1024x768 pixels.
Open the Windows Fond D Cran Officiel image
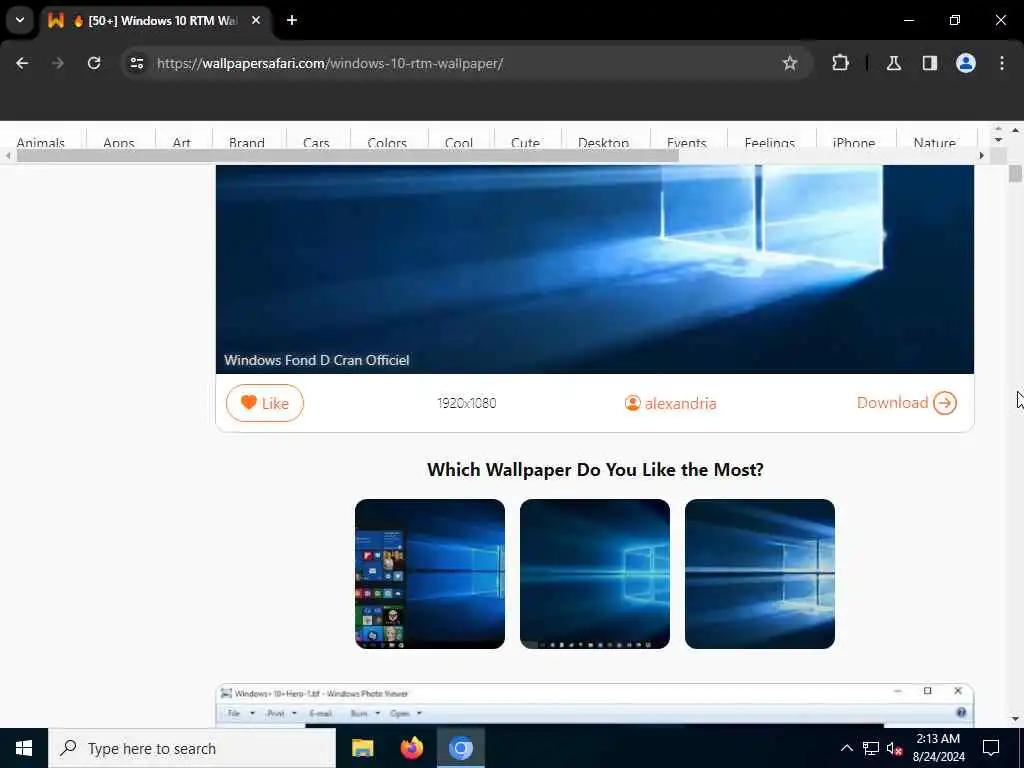(594, 269)
